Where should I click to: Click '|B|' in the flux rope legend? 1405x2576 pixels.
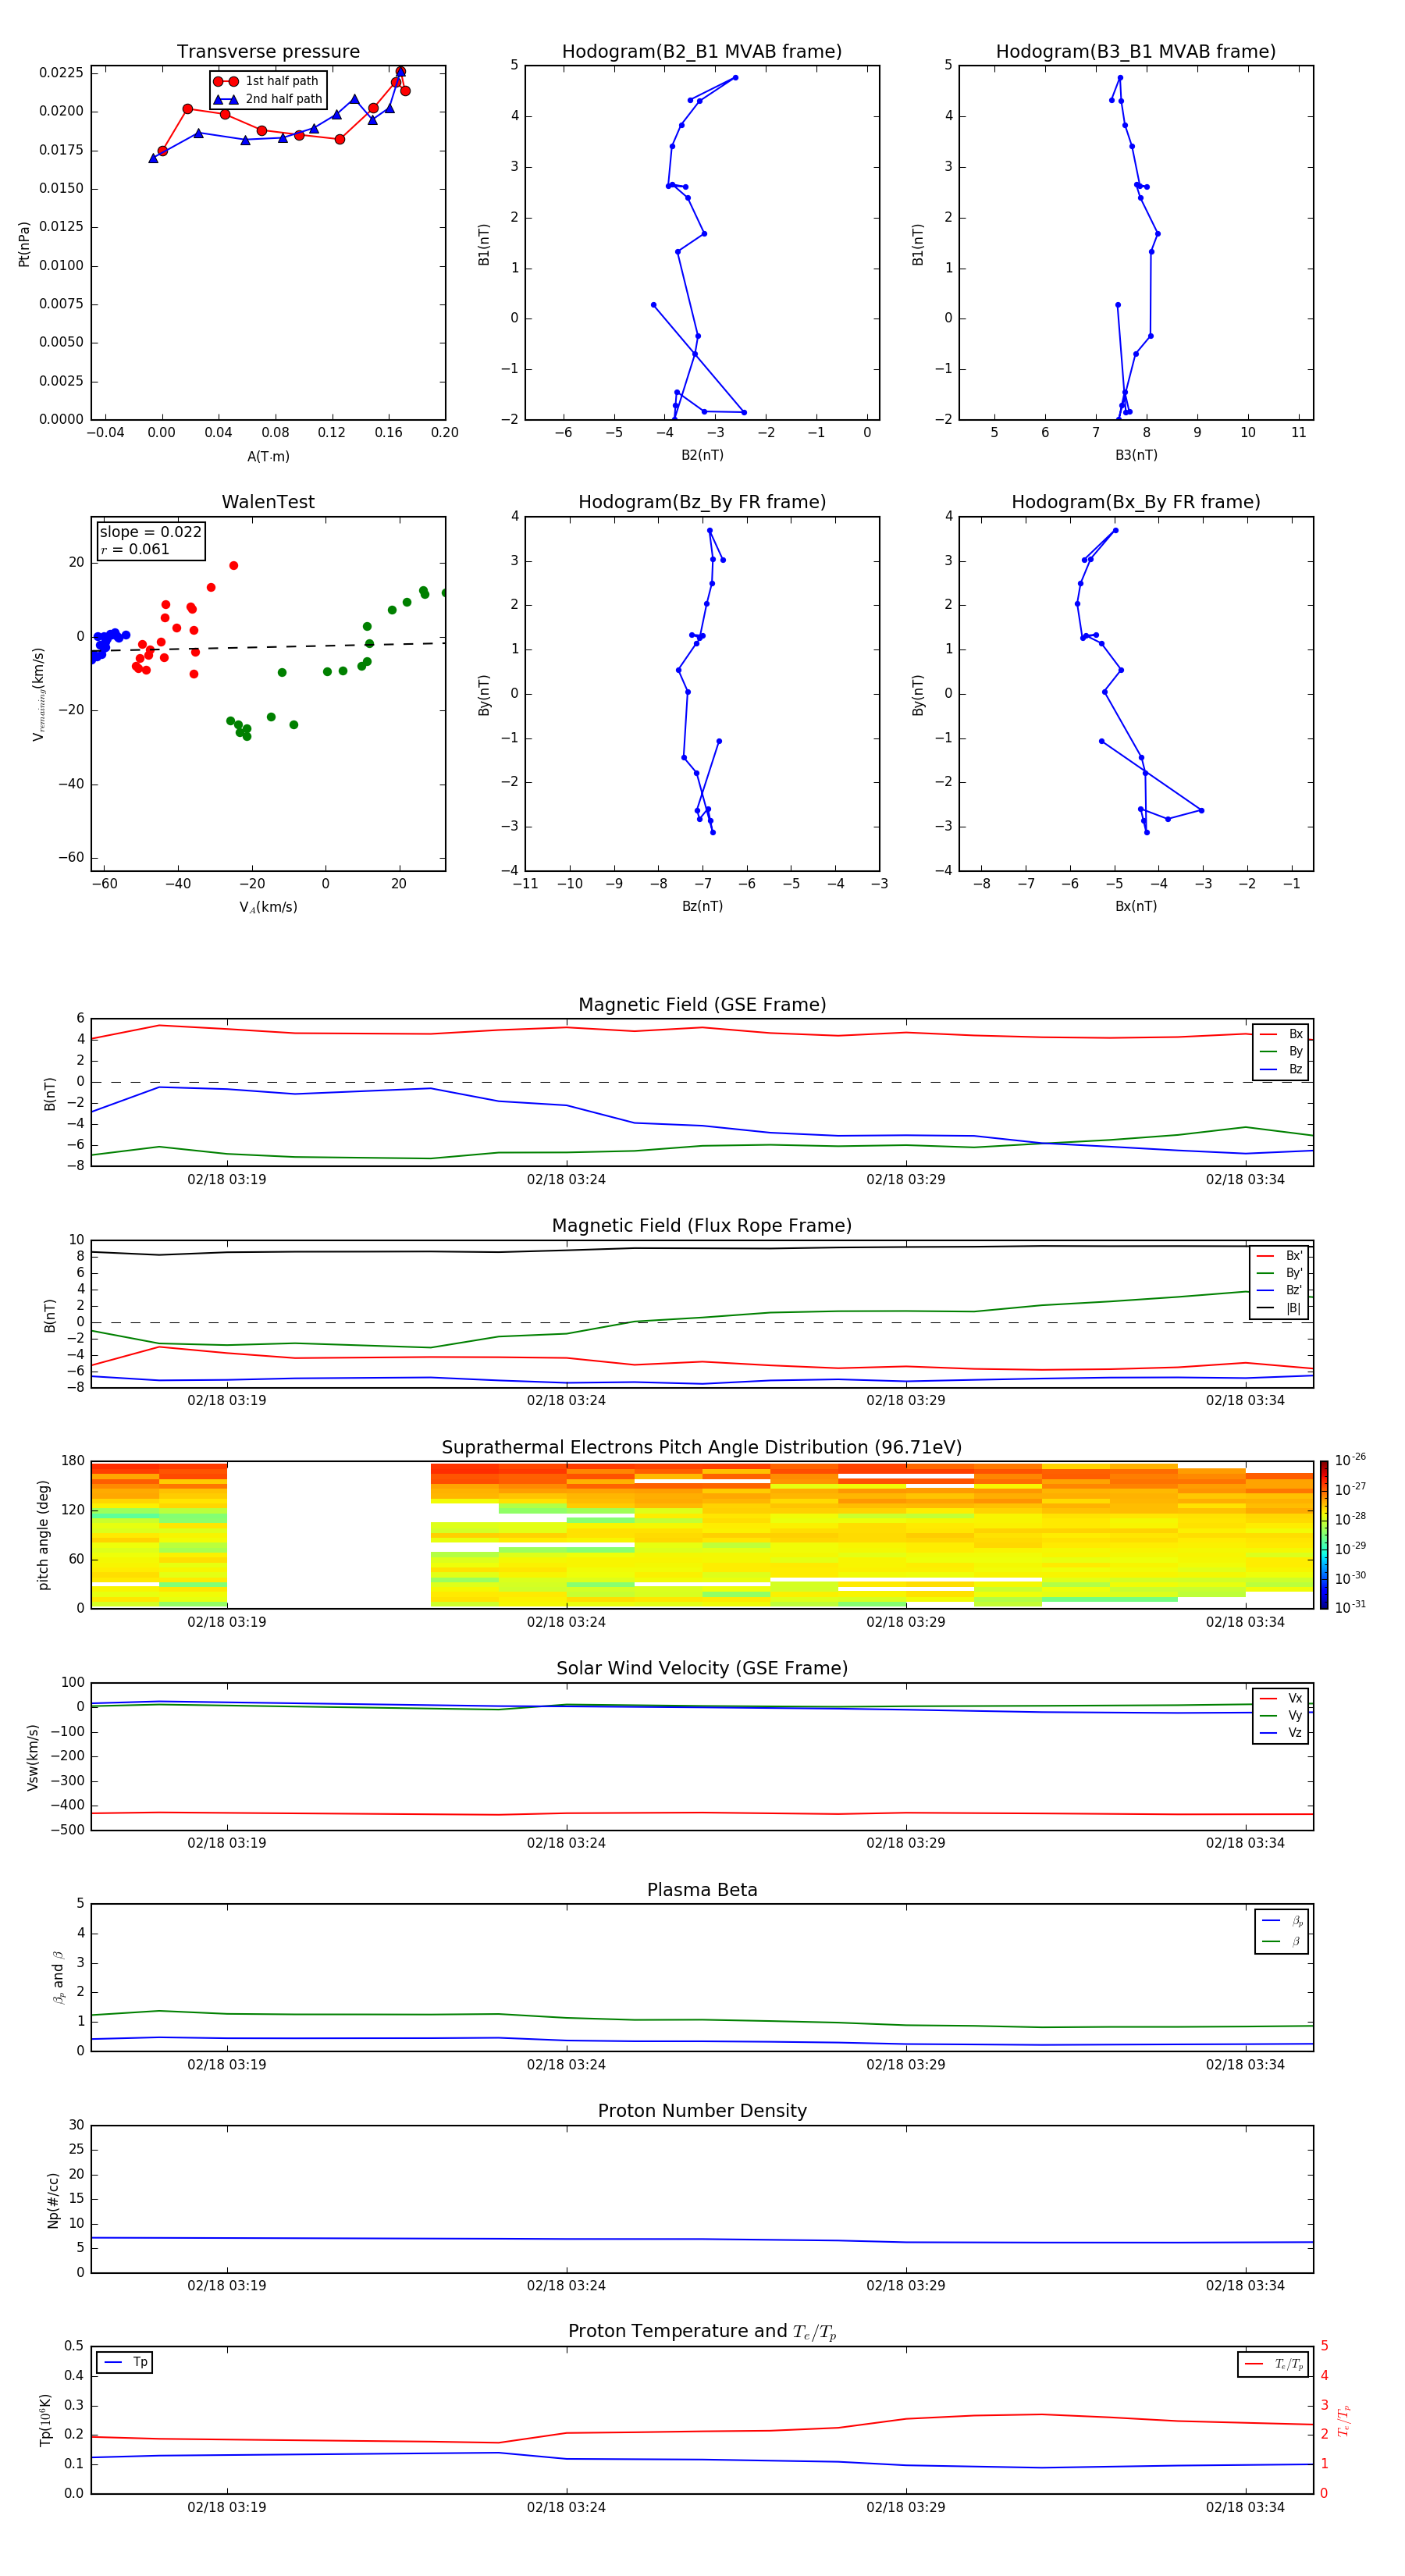[x=1293, y=1308]
